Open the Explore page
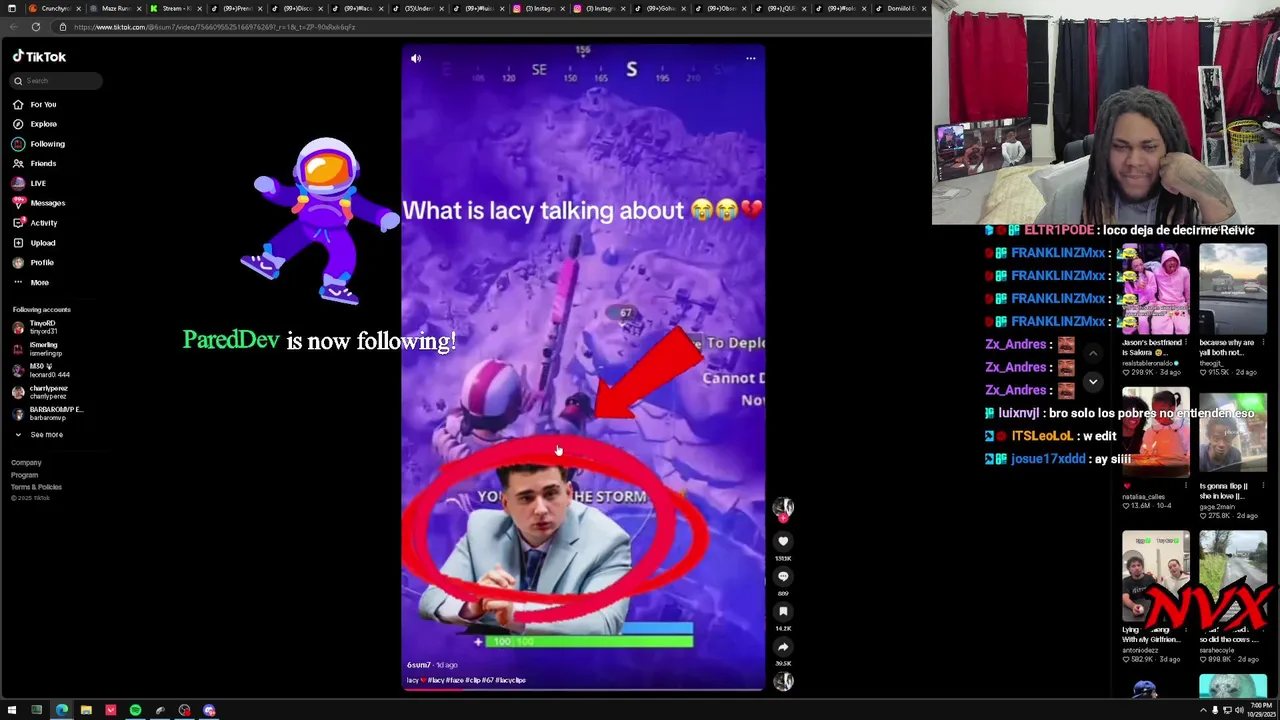This screenshot has width=1280, height=720. [x=35, y=124]
